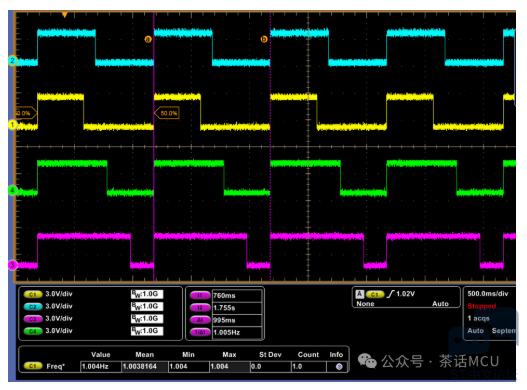The height and width of the screenshot is (390, 527).
Task: Select channel 1 ground marker
Action: (x=12, y=125)
